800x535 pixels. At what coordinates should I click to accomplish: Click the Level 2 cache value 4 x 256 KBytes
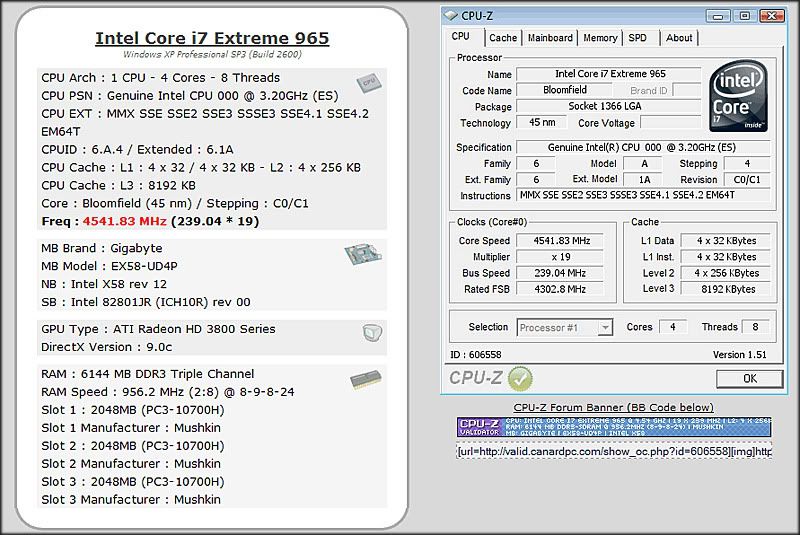coord(726,273)
